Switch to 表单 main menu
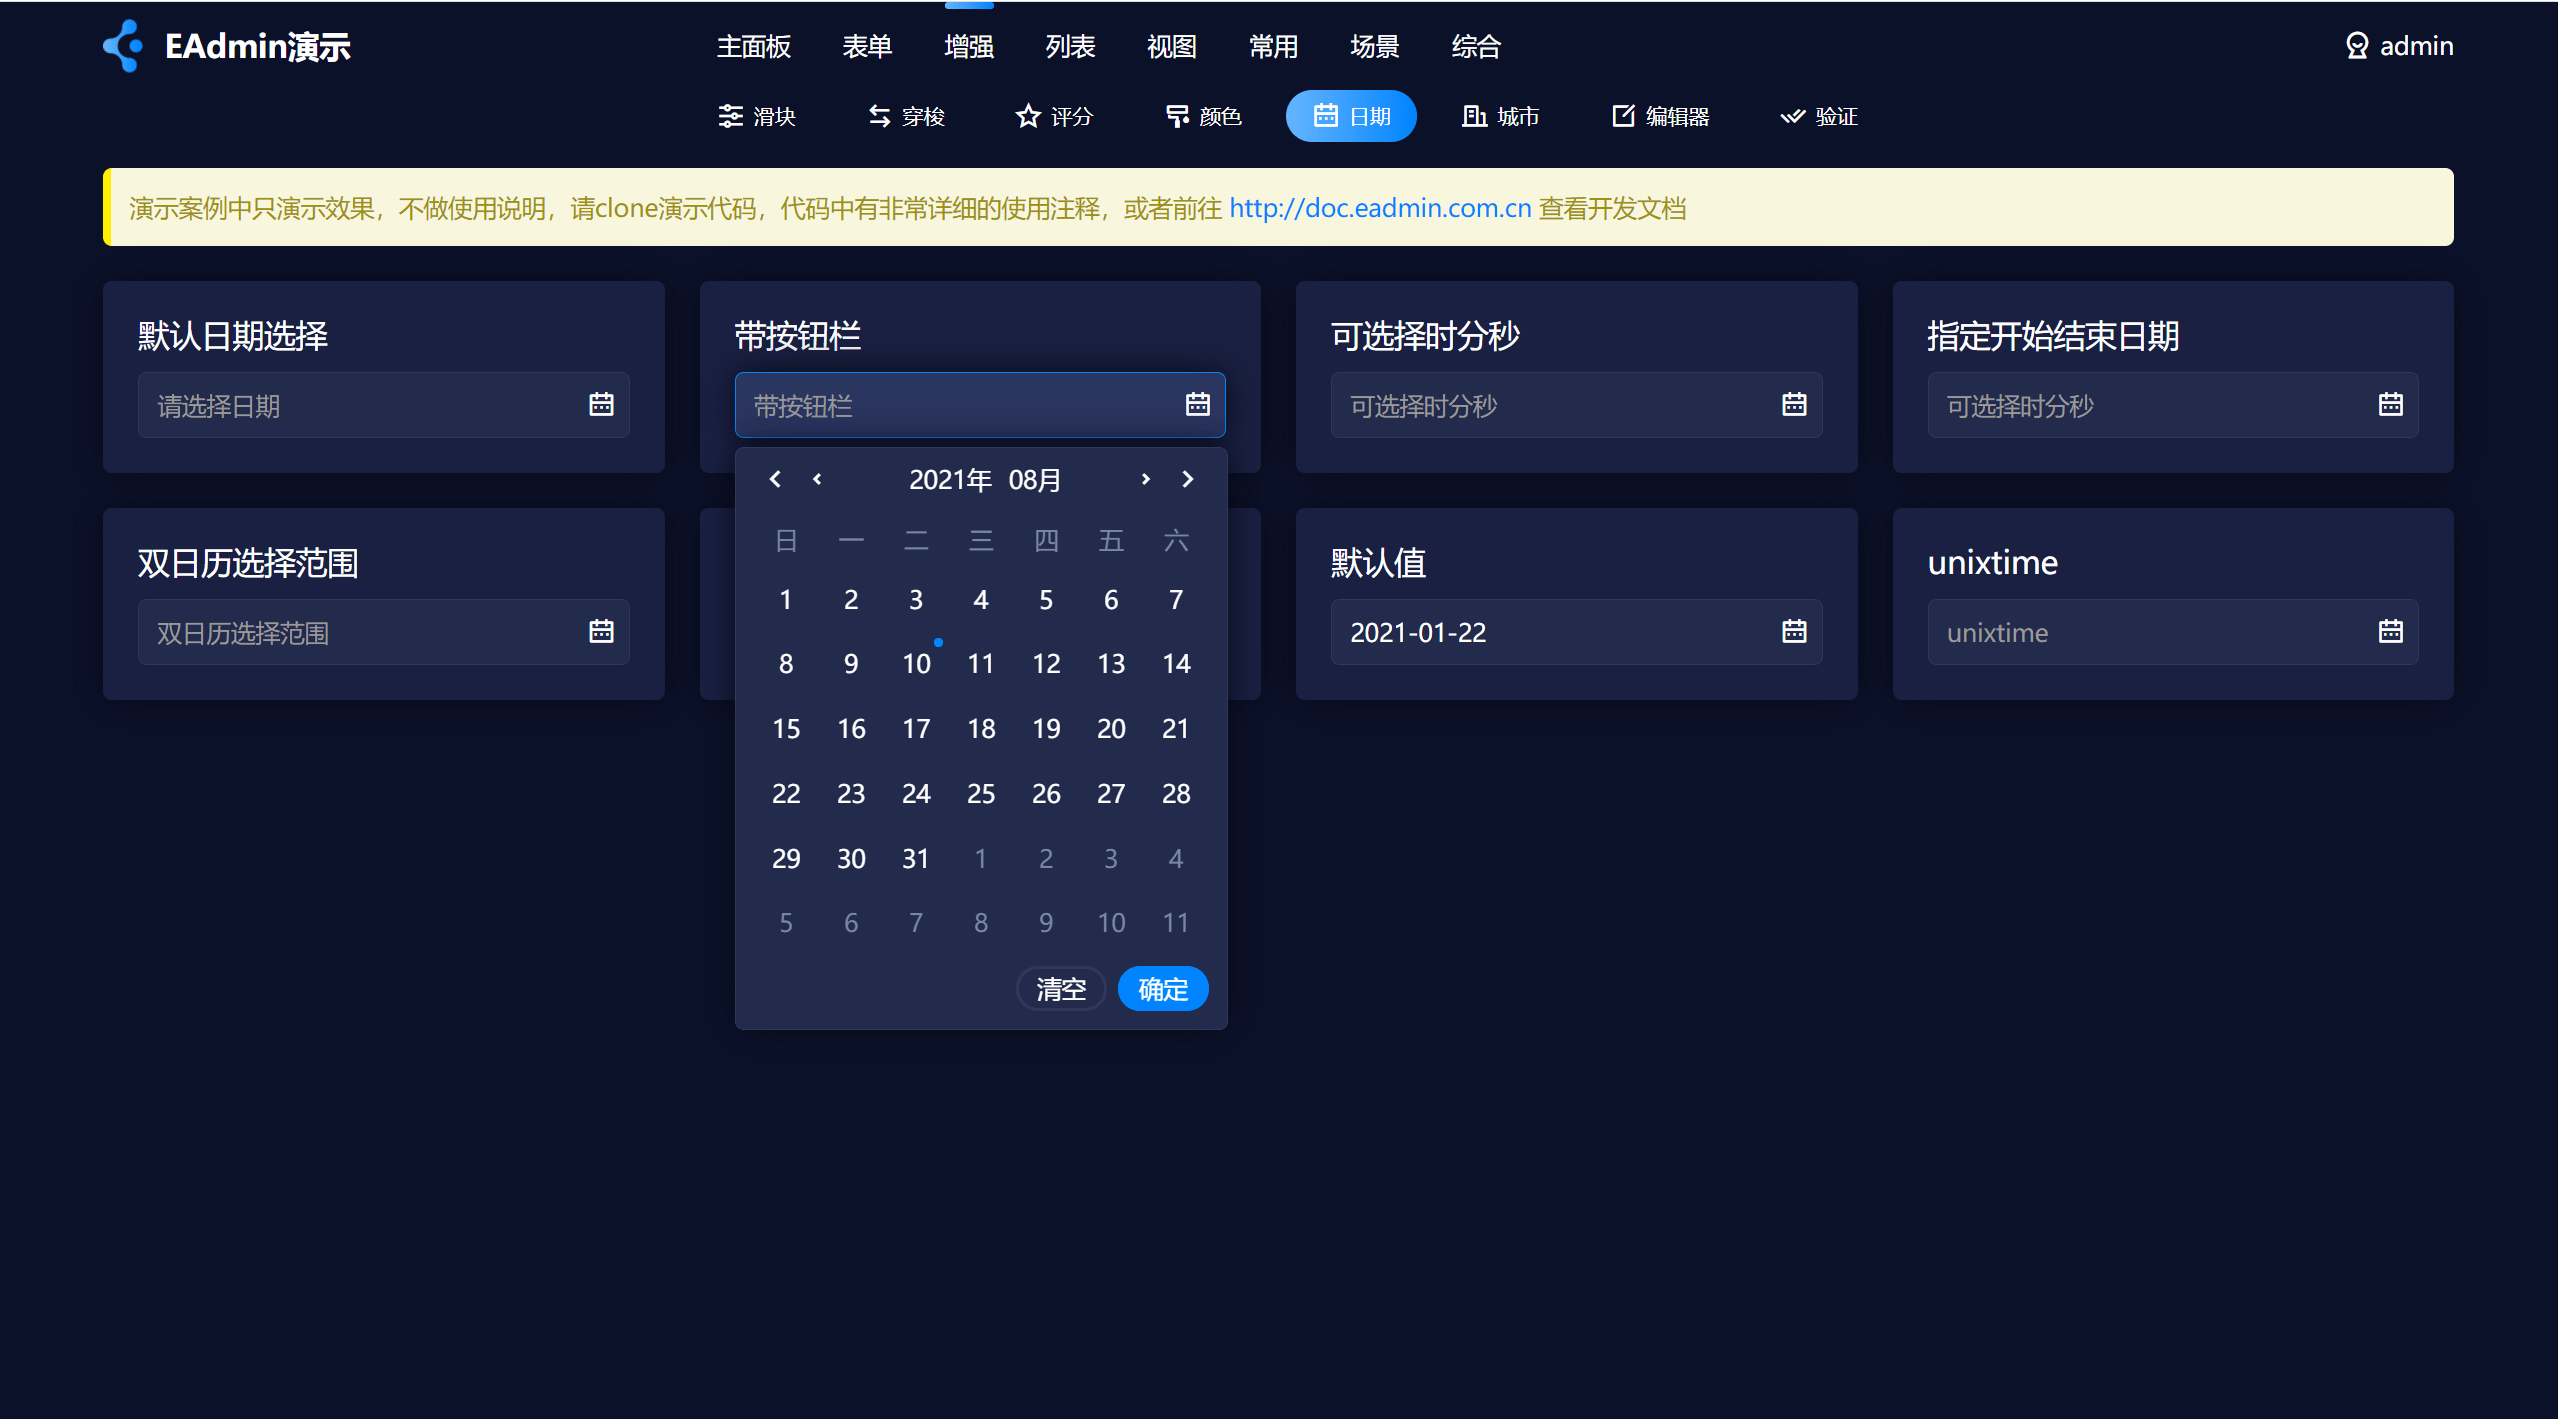This screenshot has height=1419, width=2558. point(867,46)
